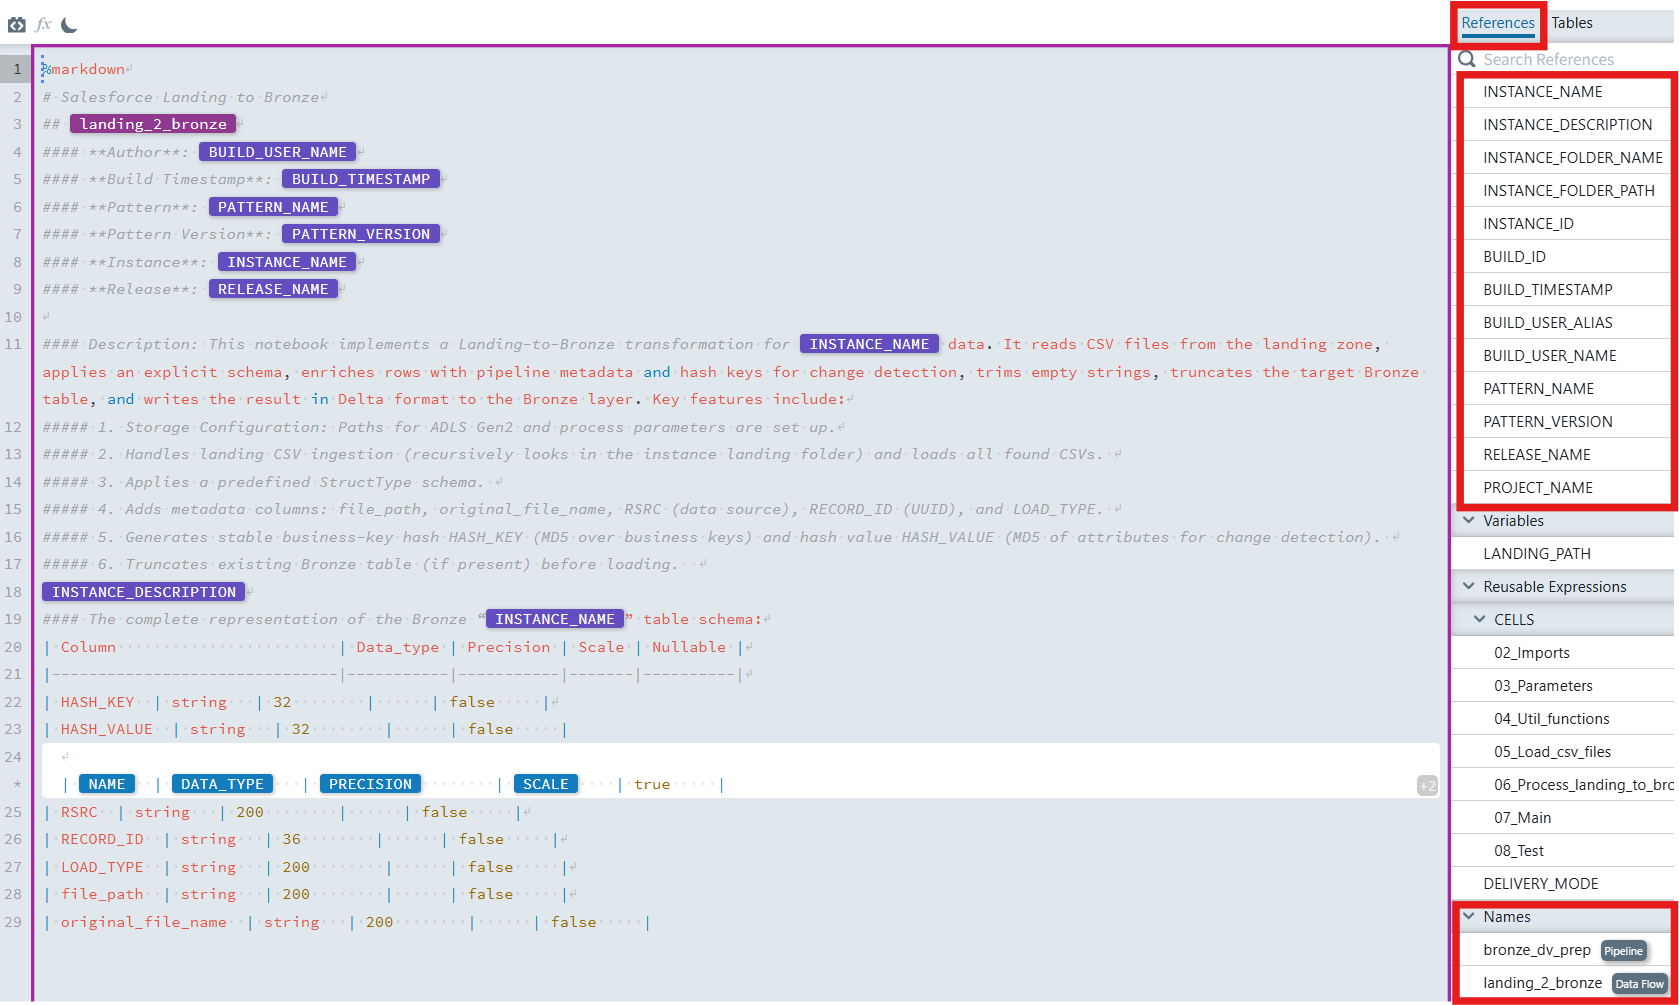Click the landing_2_bronze token on line 3
1679x1005 pixels.
point(153,124)
